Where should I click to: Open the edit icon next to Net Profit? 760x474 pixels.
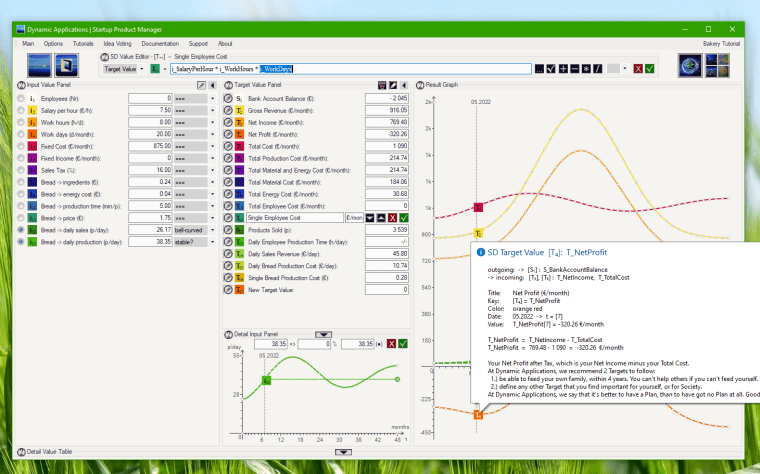click(x=229, y=133)
